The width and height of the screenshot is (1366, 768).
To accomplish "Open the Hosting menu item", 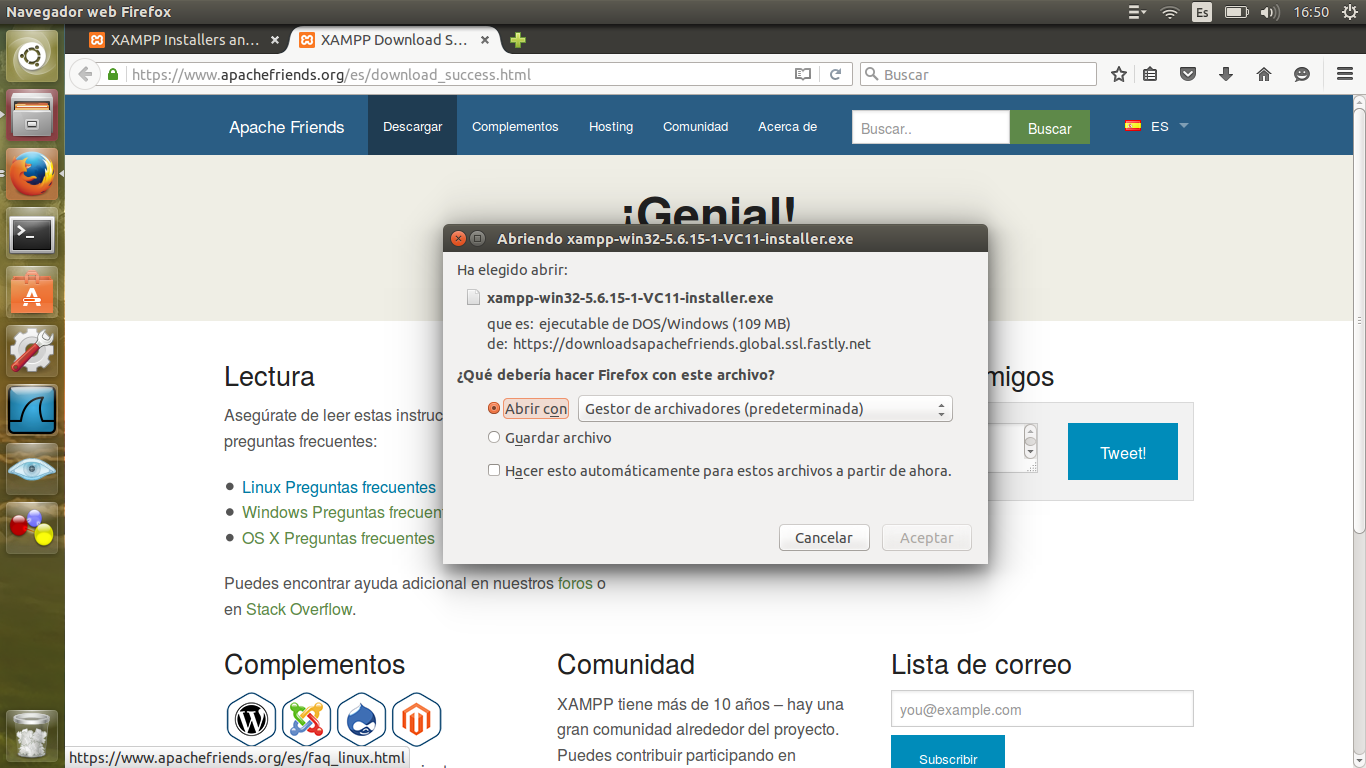I will (611, 126).
